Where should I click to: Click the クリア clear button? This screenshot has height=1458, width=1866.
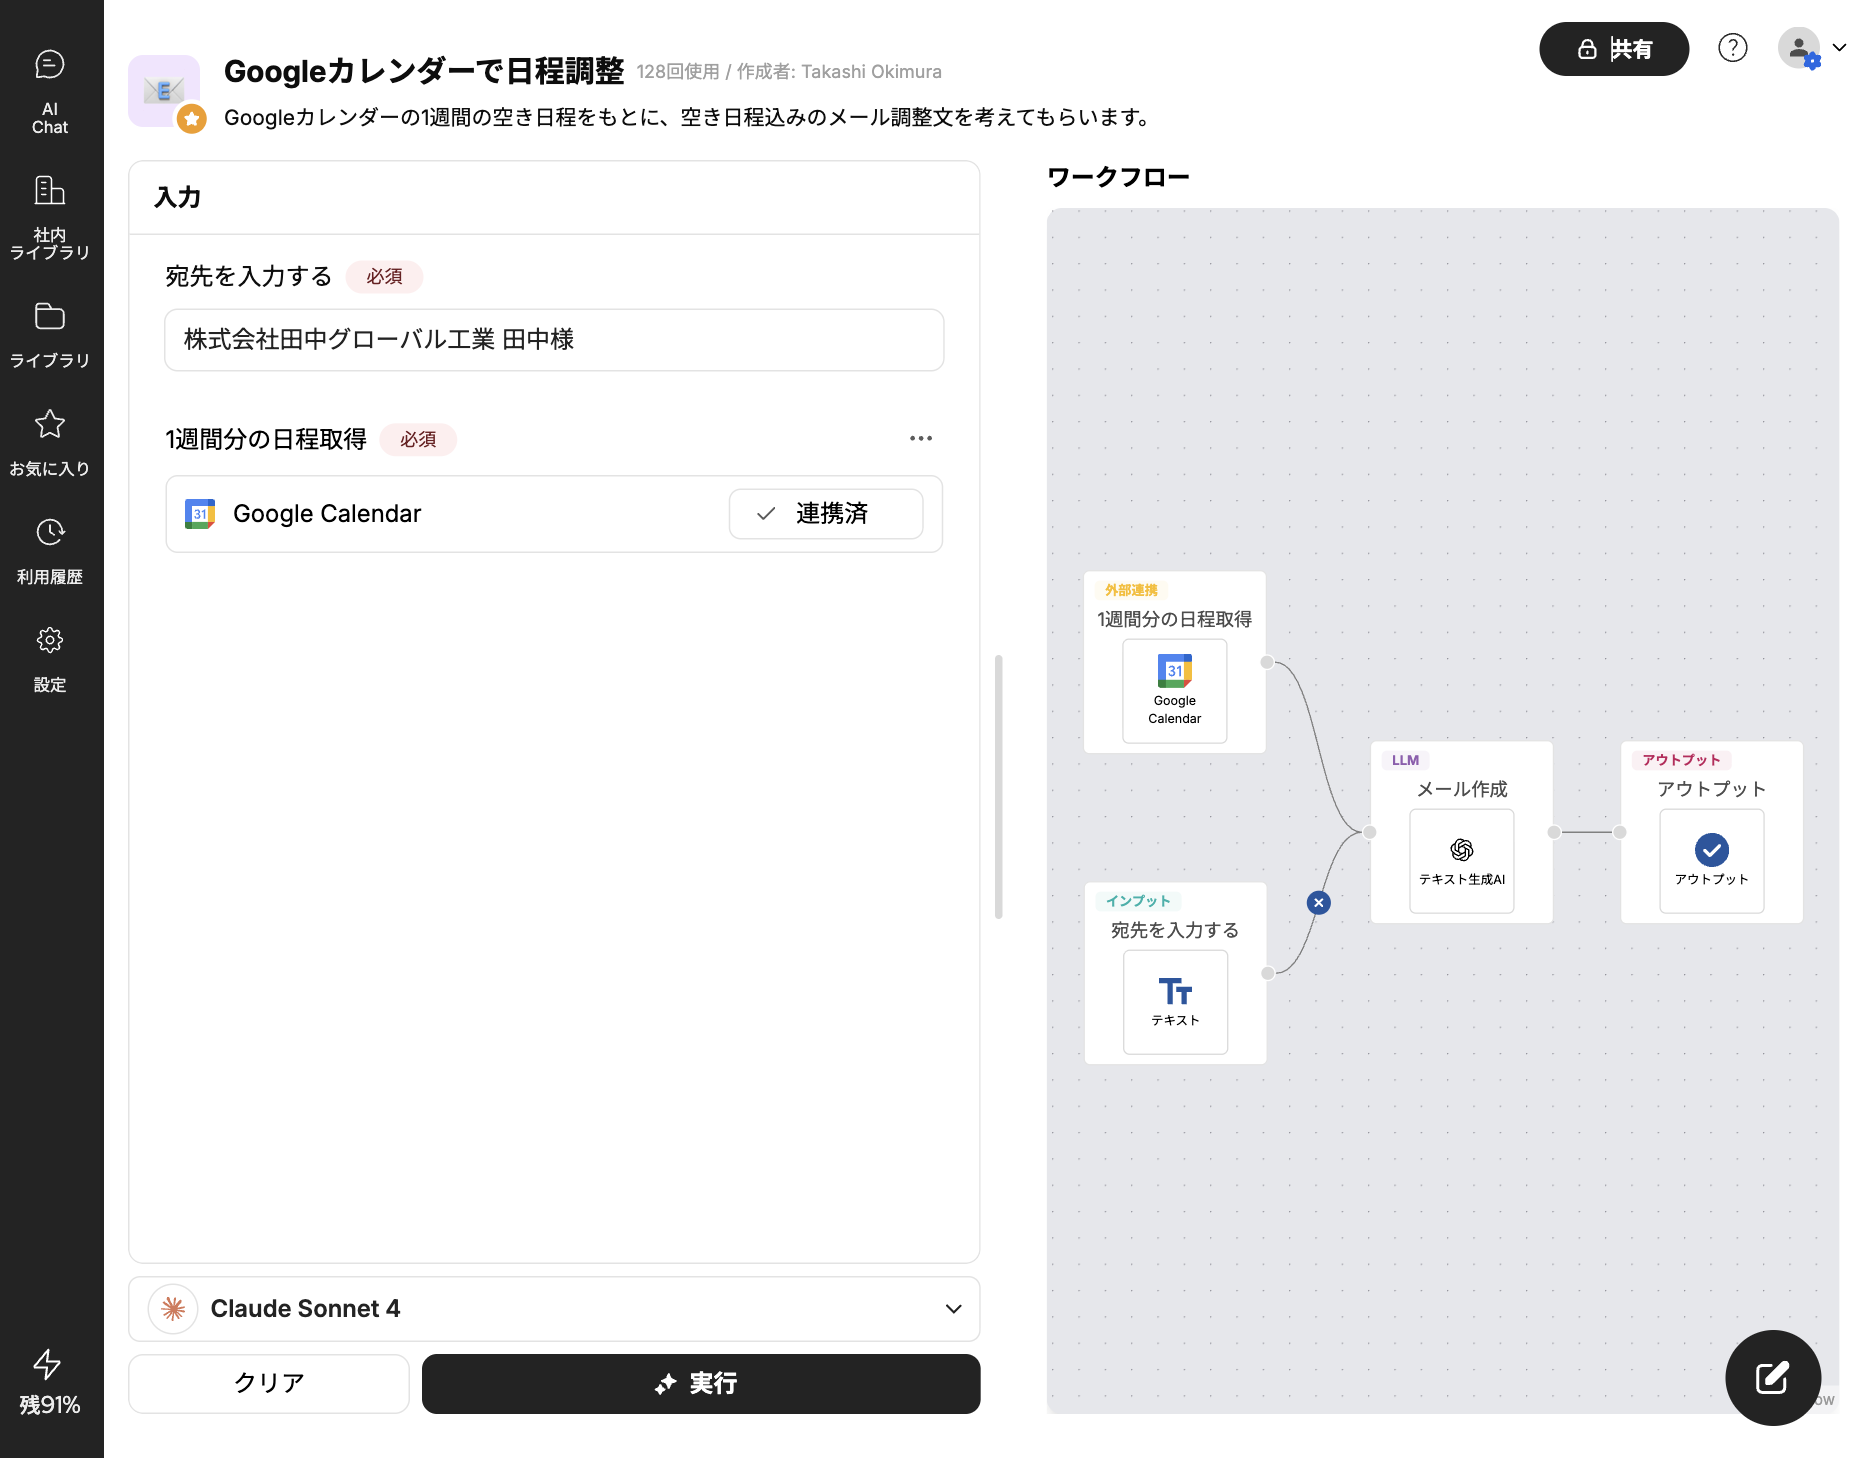point(269,1383)
